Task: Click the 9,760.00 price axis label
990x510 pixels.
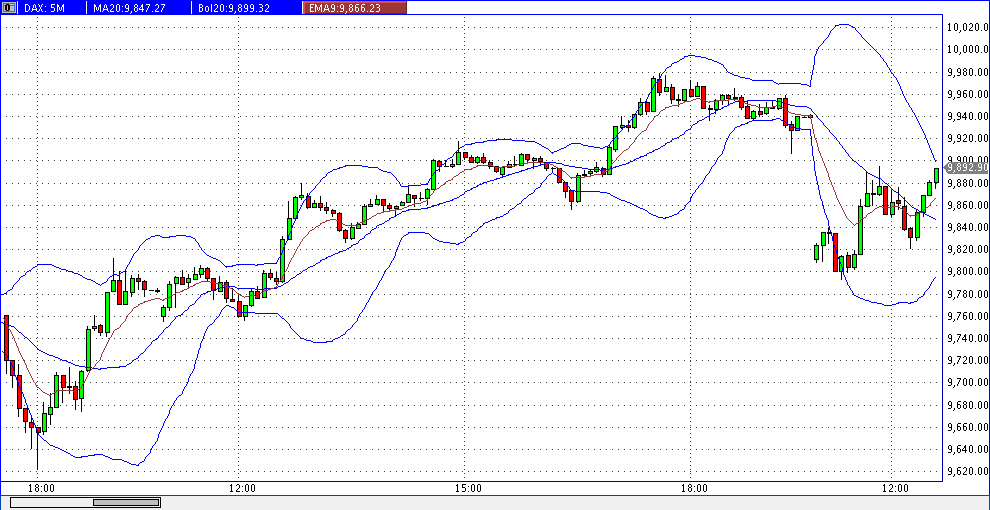Action: 969,316
